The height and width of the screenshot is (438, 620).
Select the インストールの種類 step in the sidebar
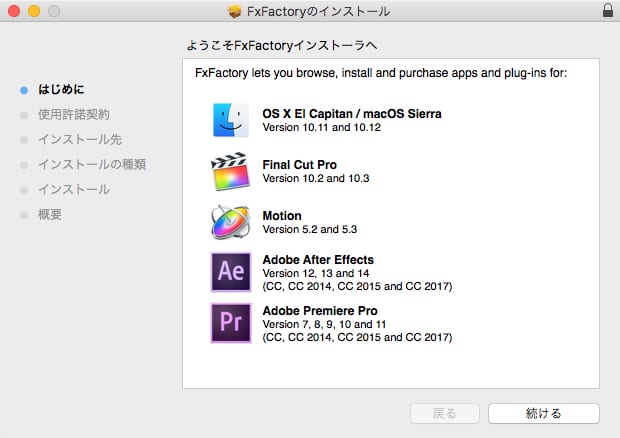coord(92,164)
